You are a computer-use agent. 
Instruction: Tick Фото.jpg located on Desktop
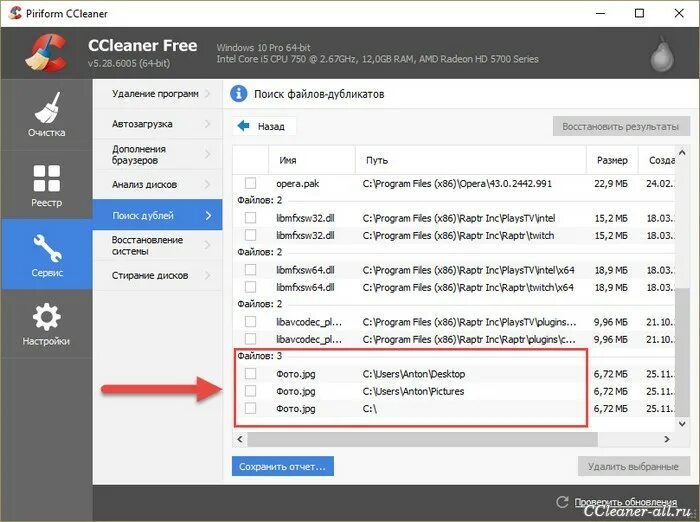click(250, 373)
